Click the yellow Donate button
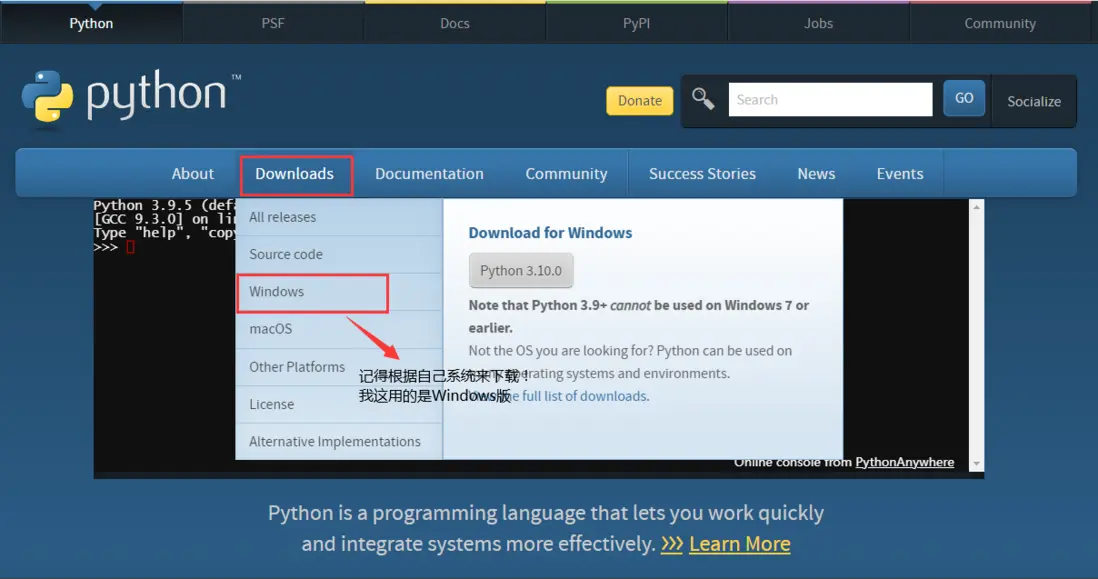 click(x=639, y=101)
